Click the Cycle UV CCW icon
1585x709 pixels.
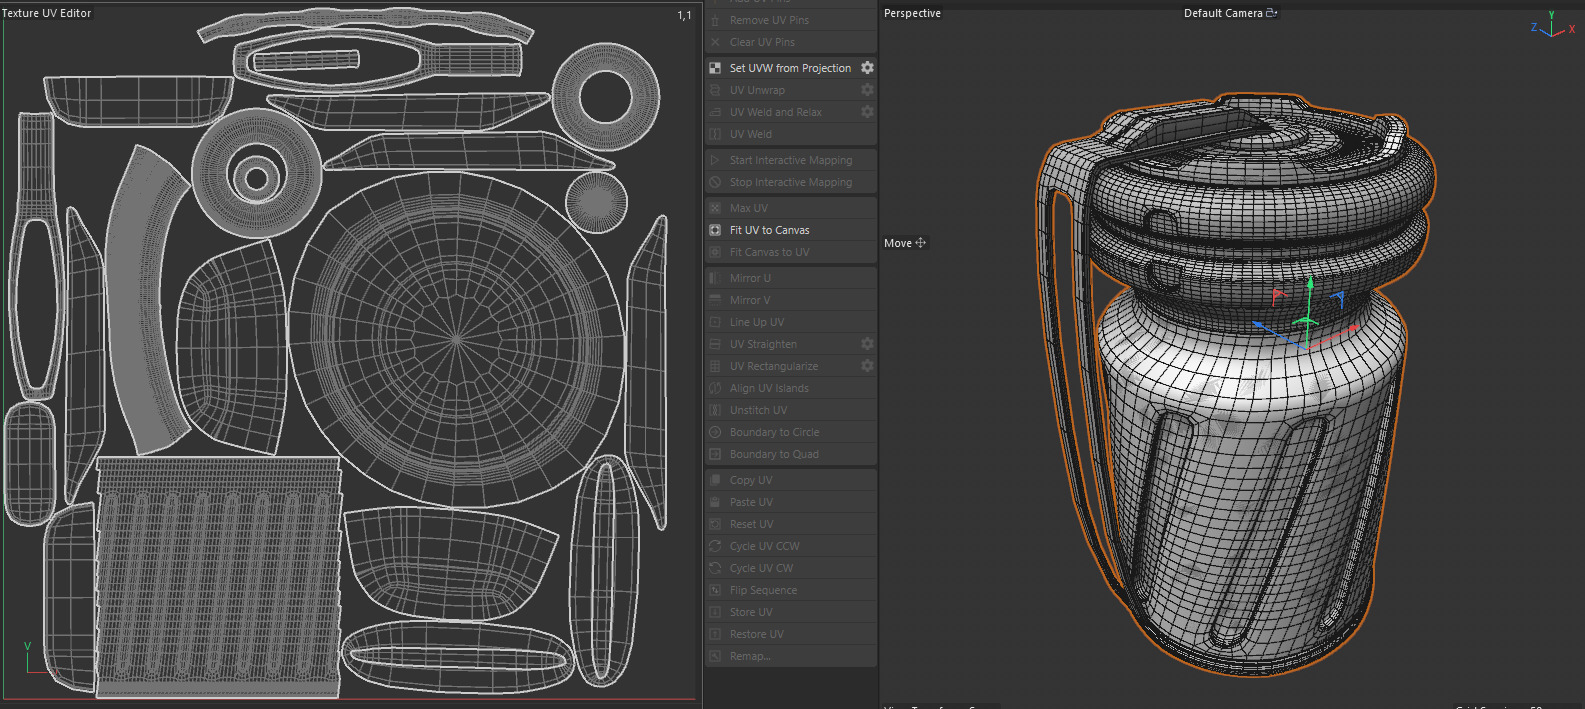[715, 546]
